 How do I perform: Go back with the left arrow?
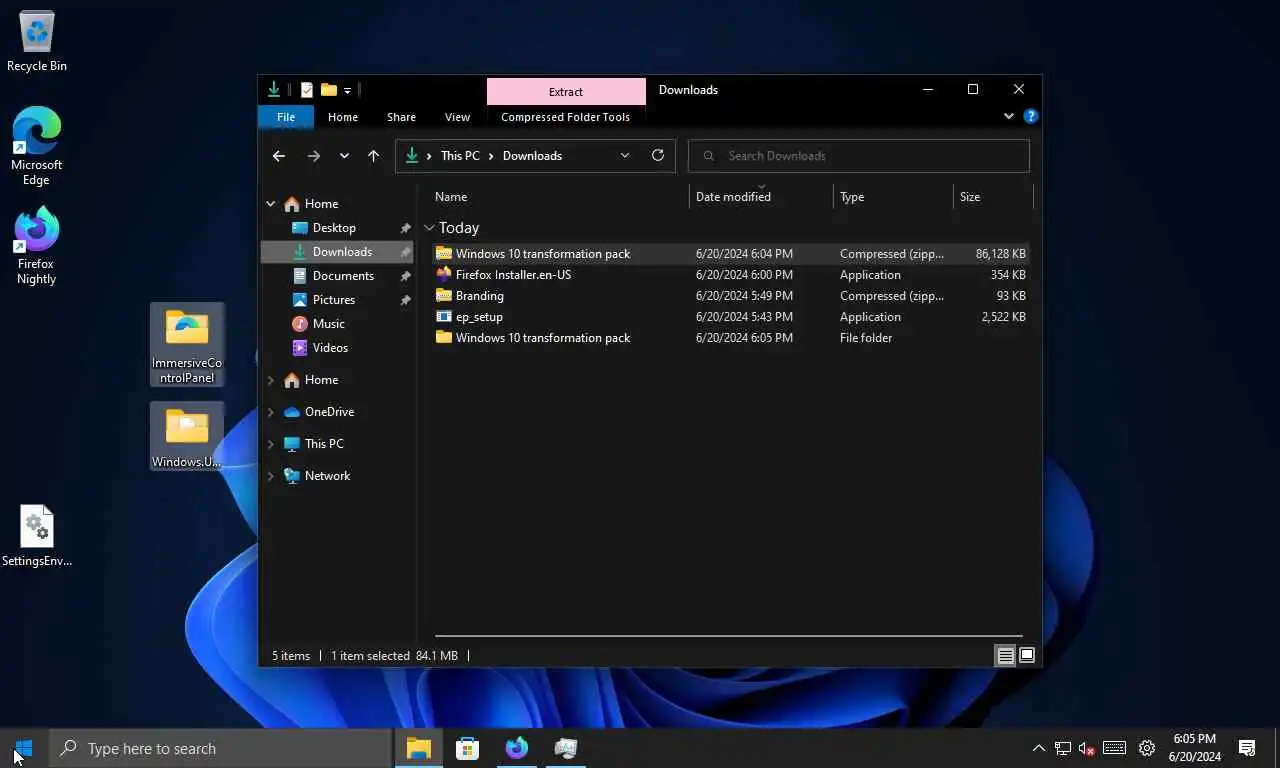279,156
